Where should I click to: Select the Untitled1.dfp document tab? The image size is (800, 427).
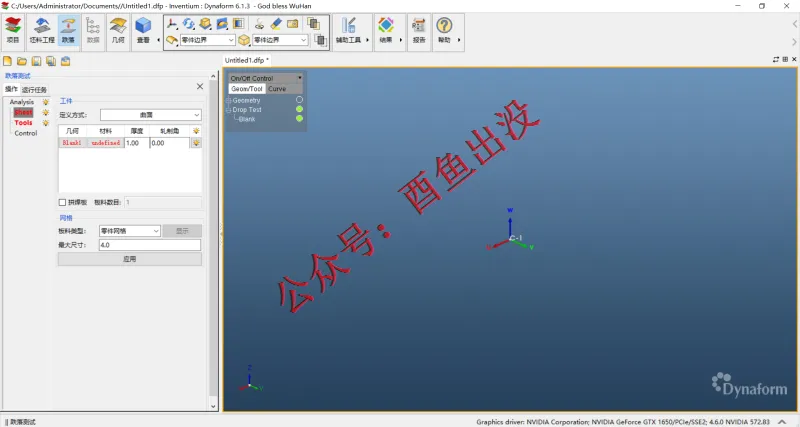pyautogui.click(x=247, y=60)
